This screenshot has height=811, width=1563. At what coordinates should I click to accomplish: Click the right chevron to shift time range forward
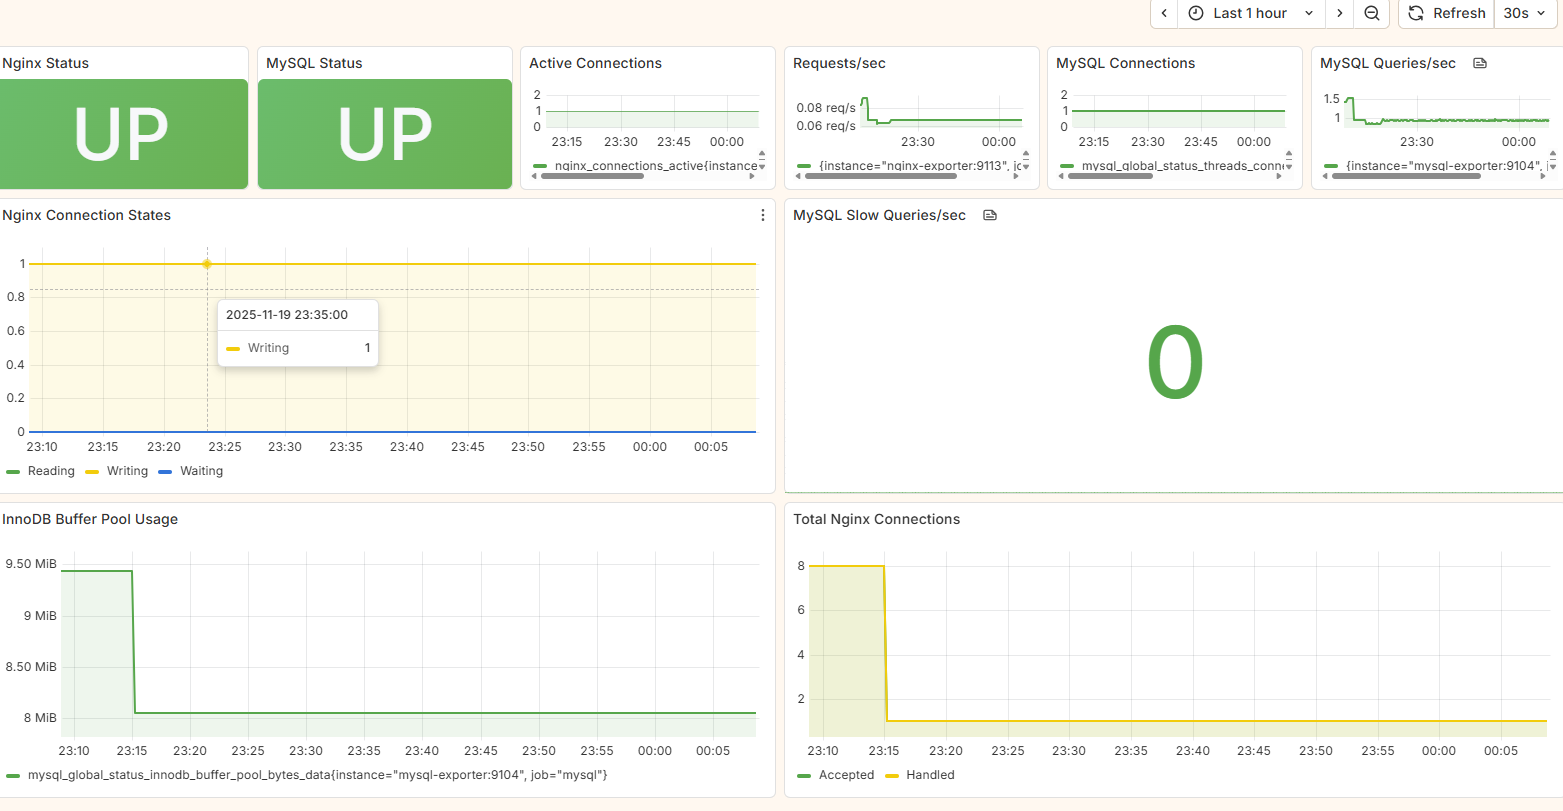point(1339,13)
